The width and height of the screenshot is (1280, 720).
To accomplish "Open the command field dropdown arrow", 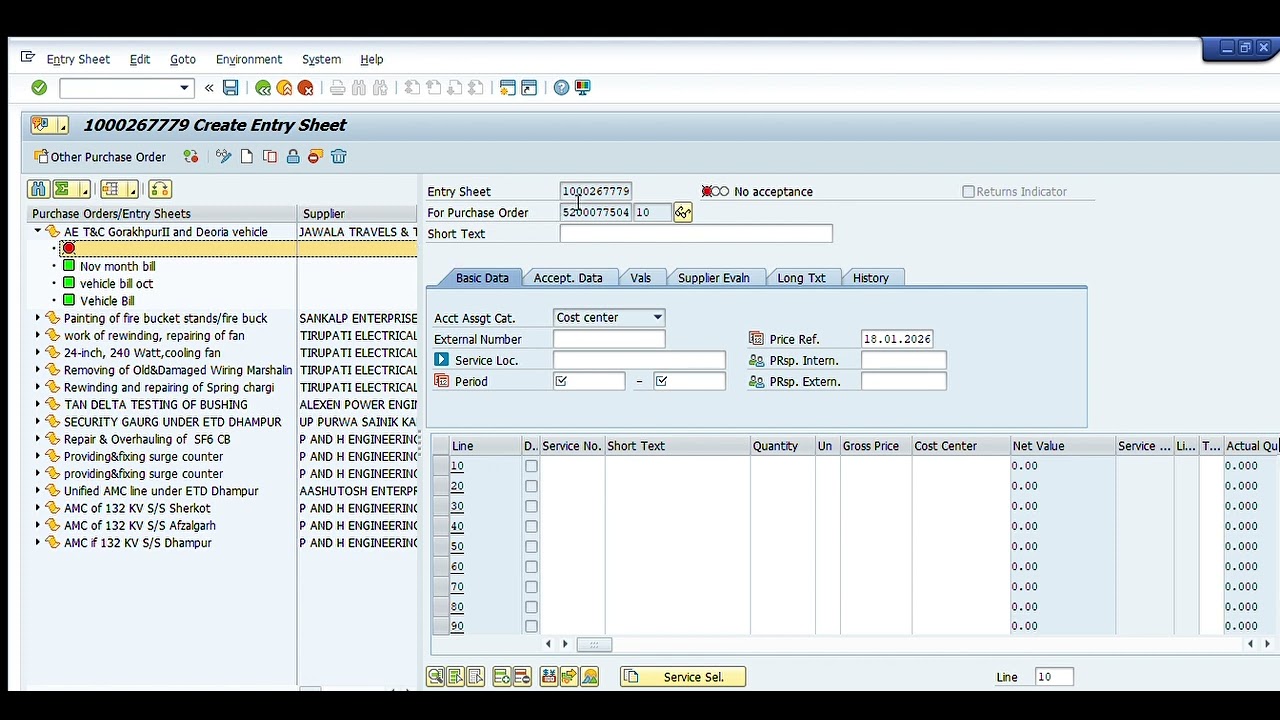I will coord(184,88).
